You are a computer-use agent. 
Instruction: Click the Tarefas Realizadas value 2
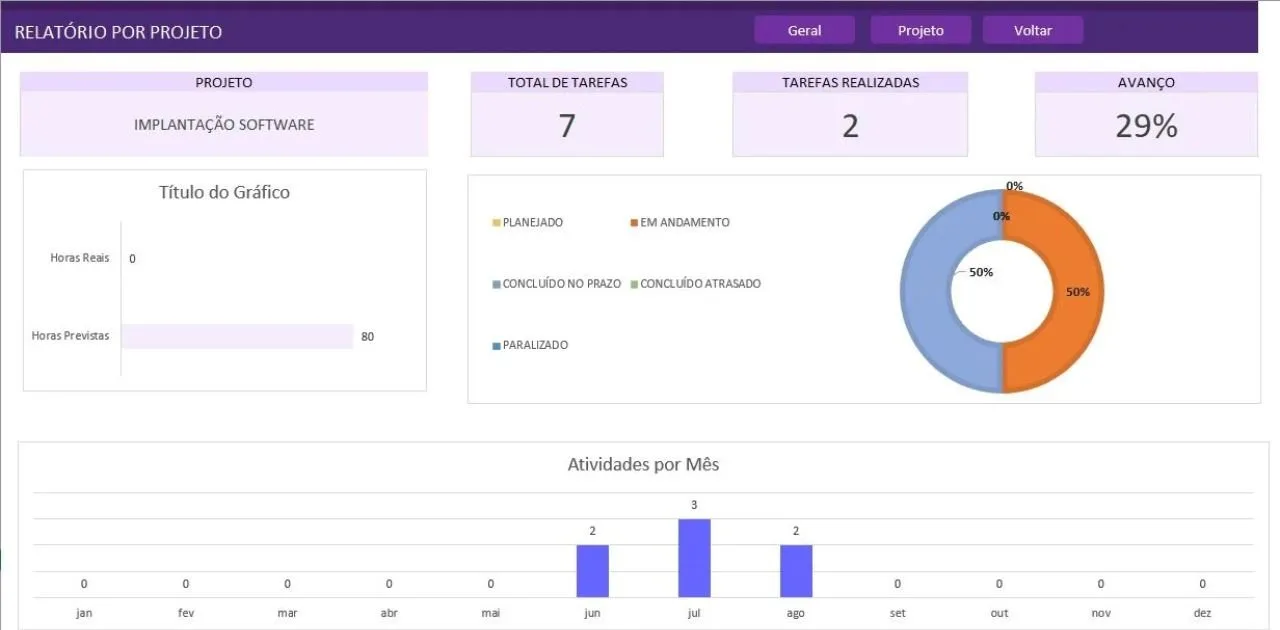tap(850, 126)
